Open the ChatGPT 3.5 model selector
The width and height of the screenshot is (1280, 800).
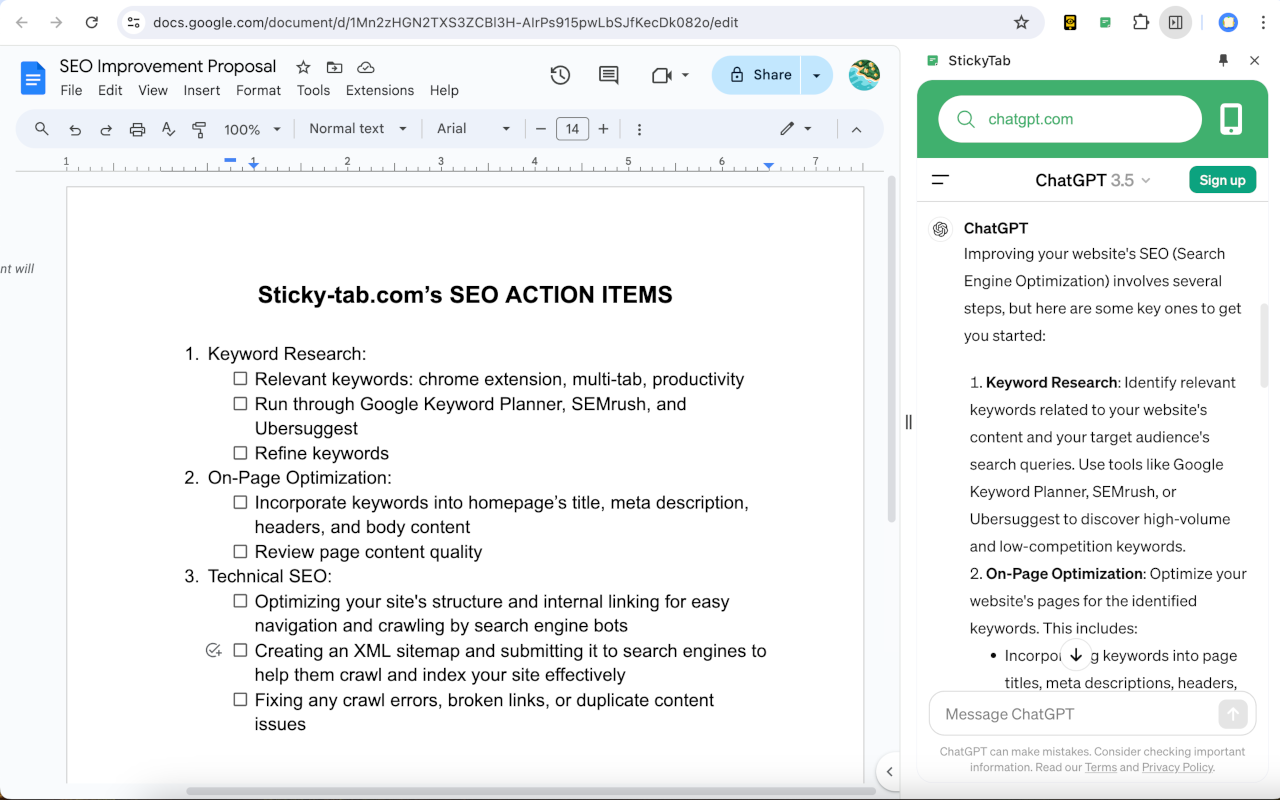(1093, 180)
